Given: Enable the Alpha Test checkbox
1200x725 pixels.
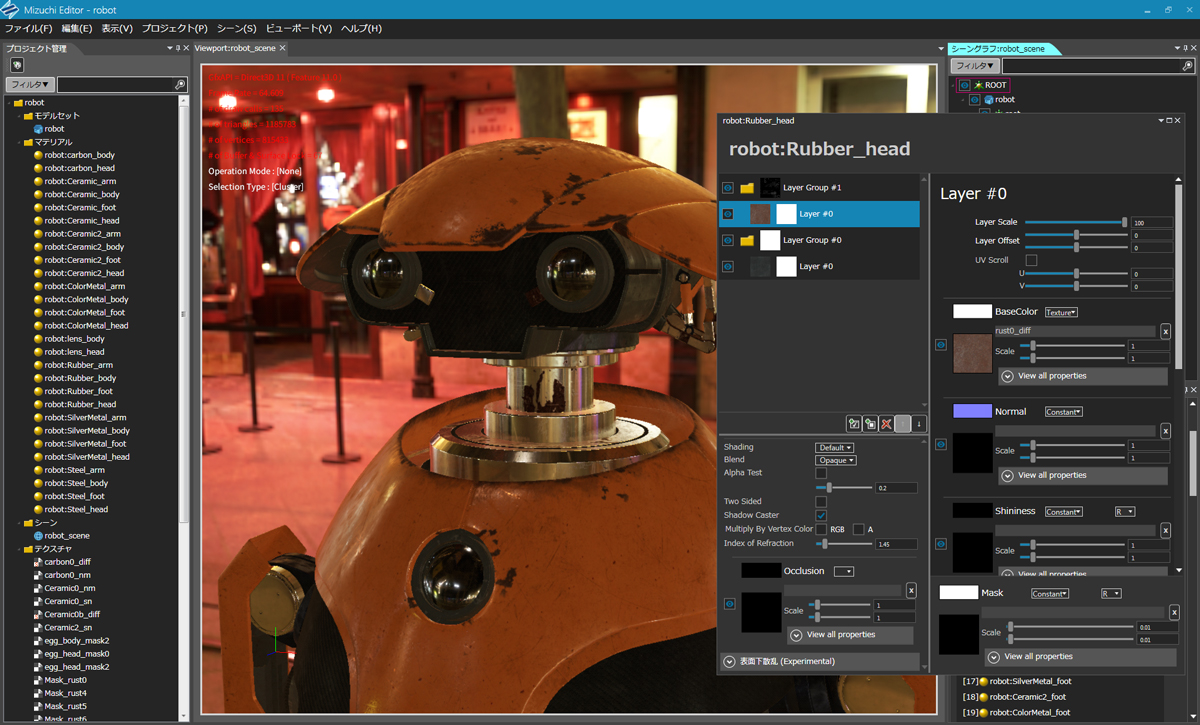Looking at the screenshot, I should click(821, 473).
